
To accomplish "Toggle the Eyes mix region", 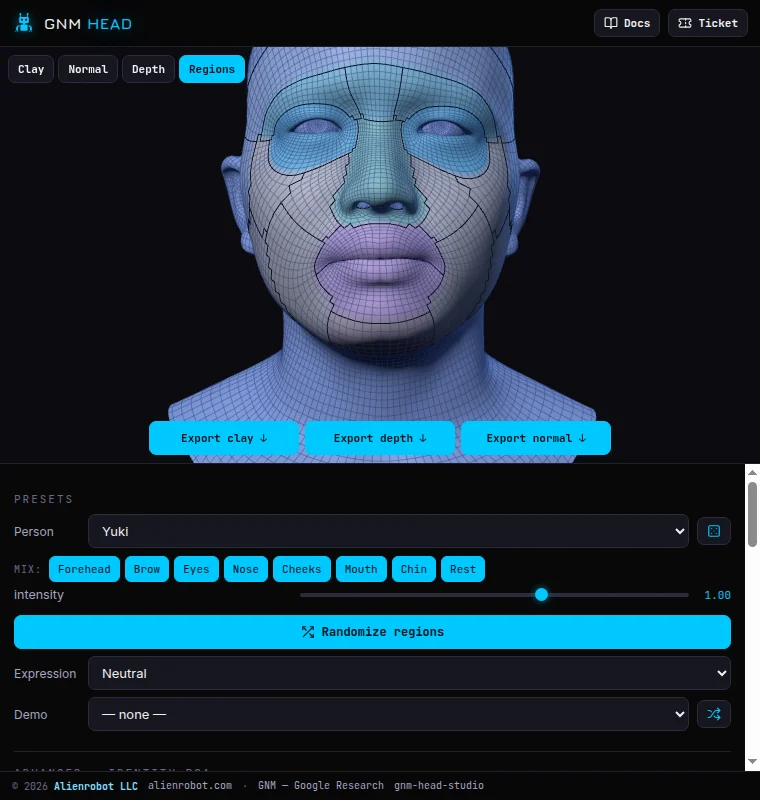I will tap(196, 569).
